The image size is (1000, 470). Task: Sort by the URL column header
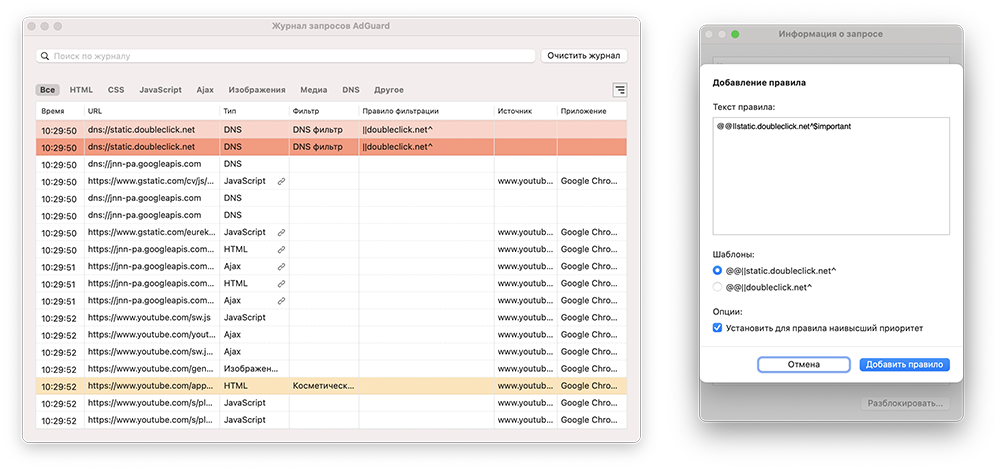click(152, 111)
